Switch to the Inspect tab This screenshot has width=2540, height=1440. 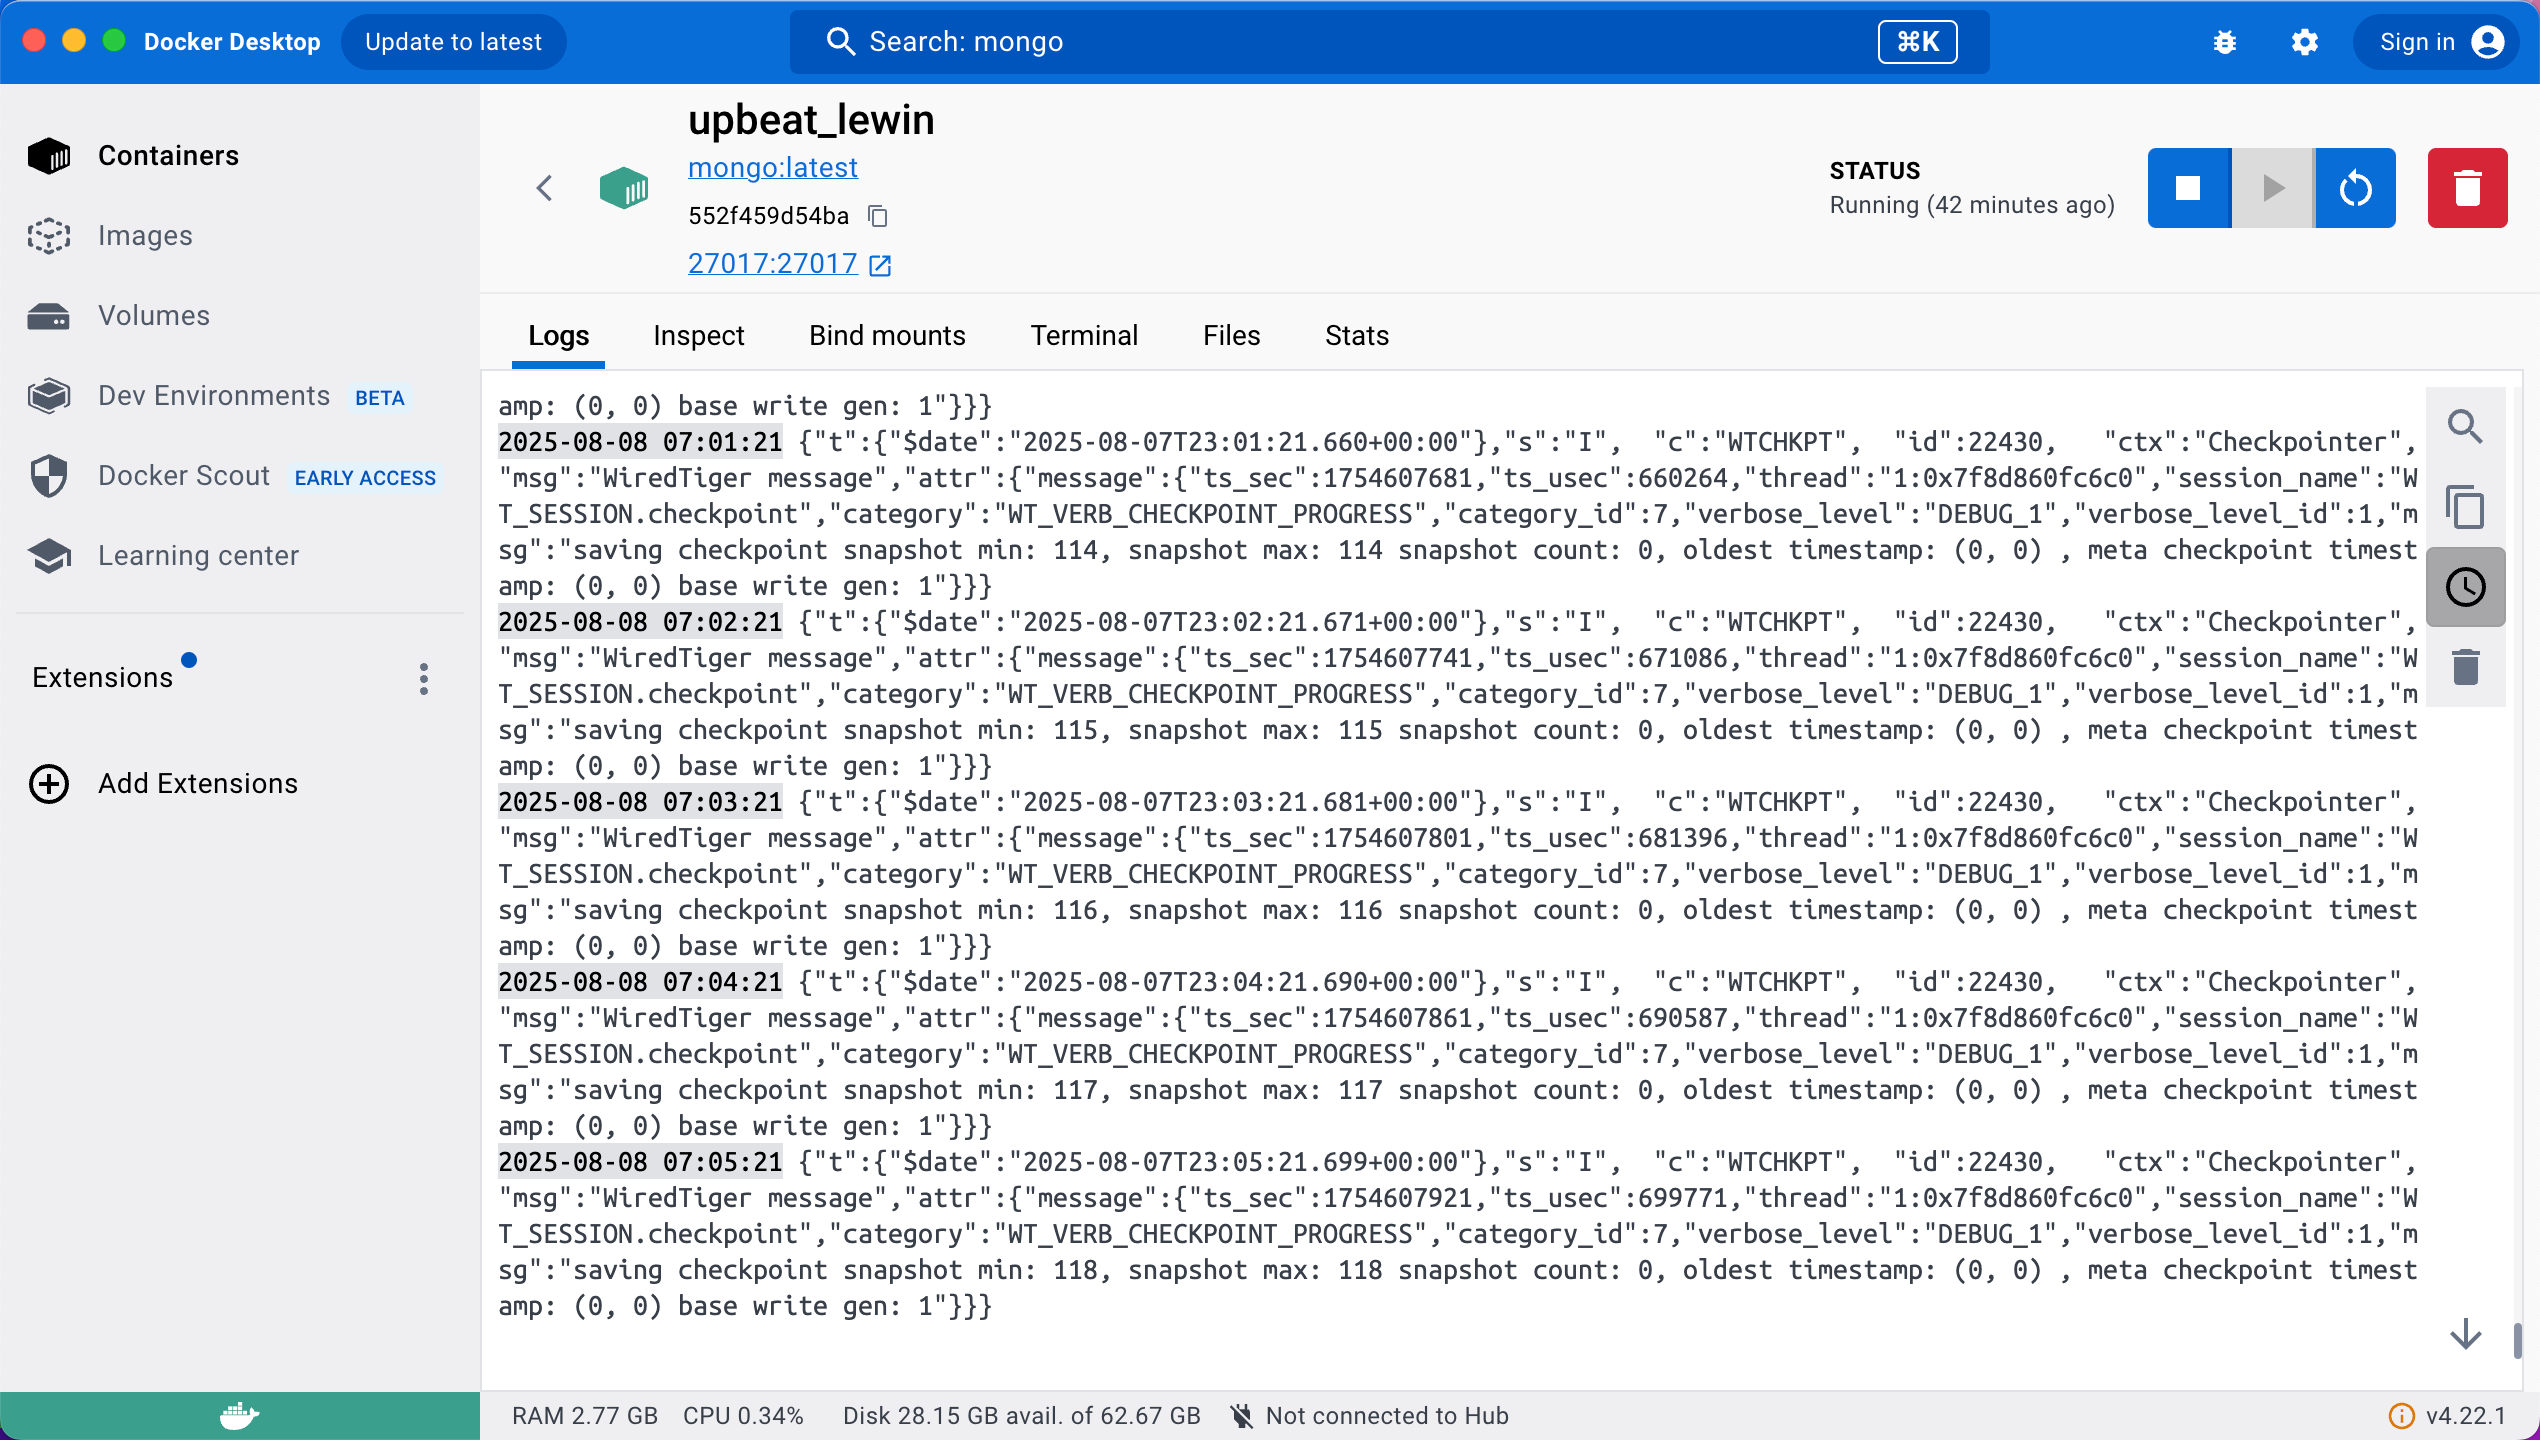[698, 336]
